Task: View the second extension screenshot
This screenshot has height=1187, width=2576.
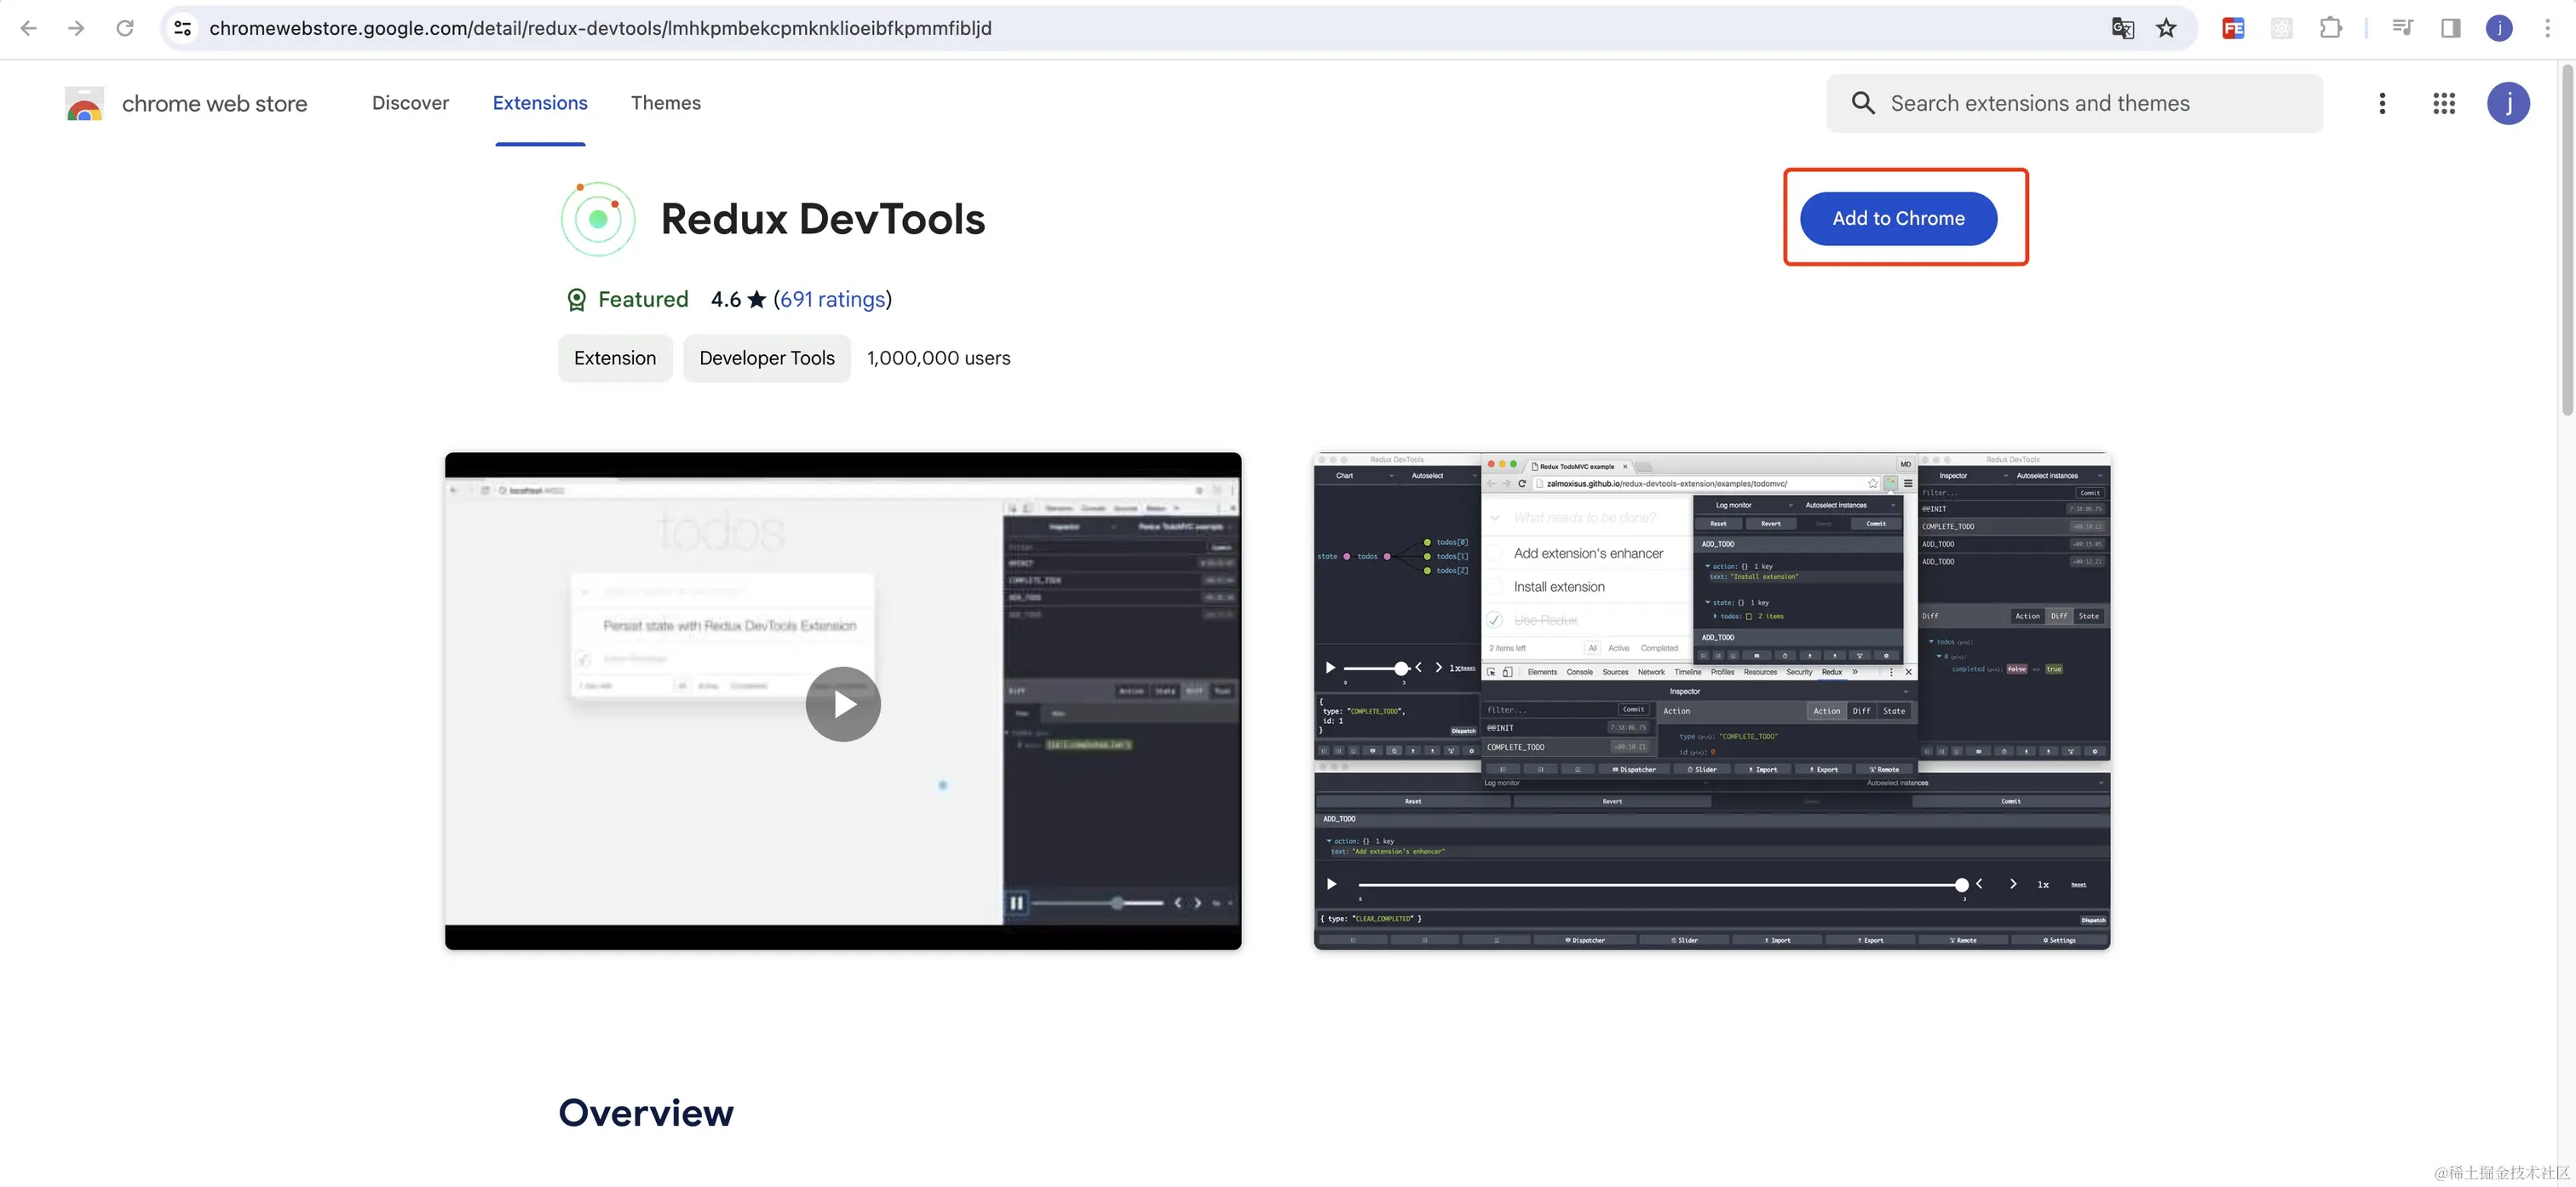Action: click(x=1711, y=700)
